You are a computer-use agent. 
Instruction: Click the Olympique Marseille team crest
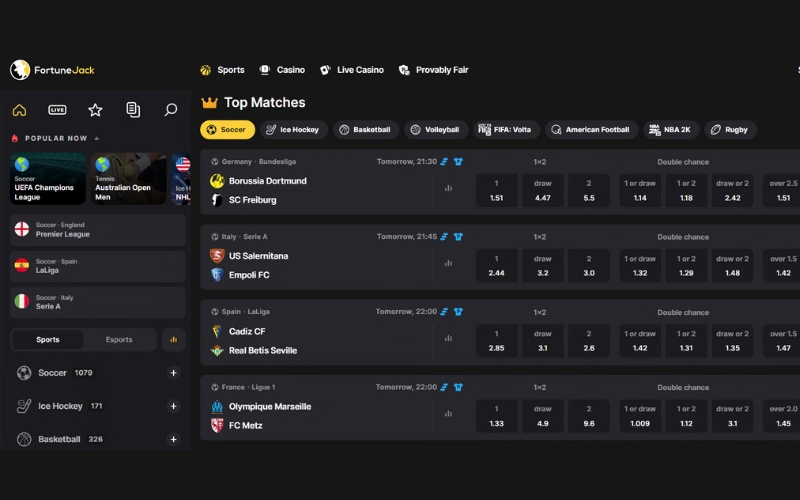[x=217, y=407]
